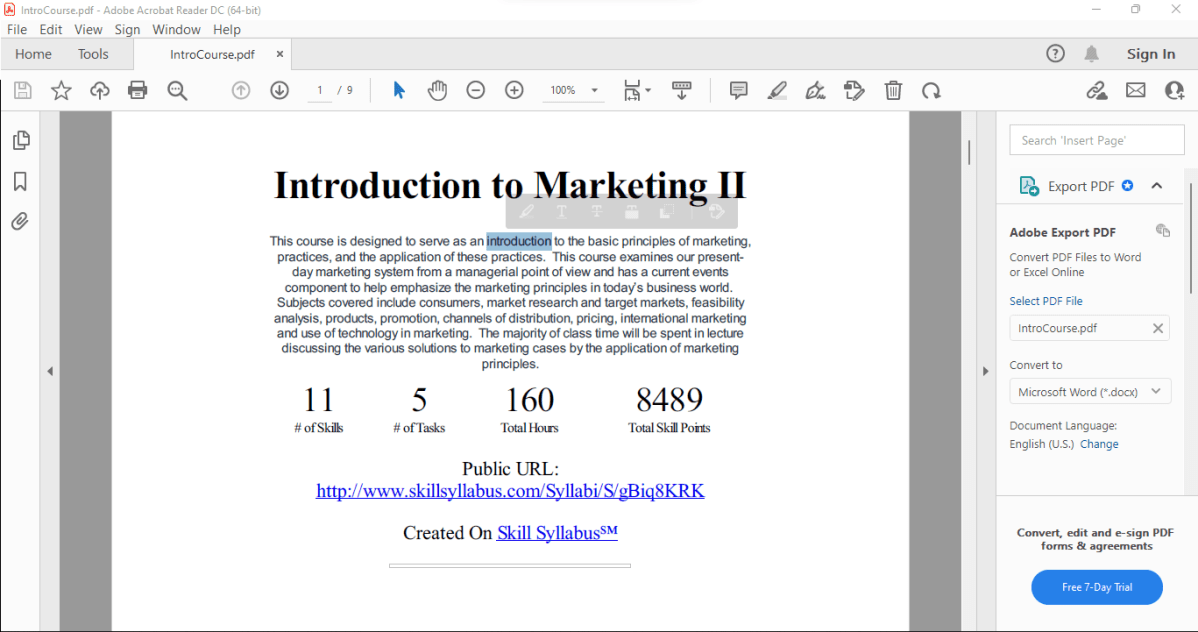Open the View menu
This screenshot has height=632, width=1198.
point(88,29)
